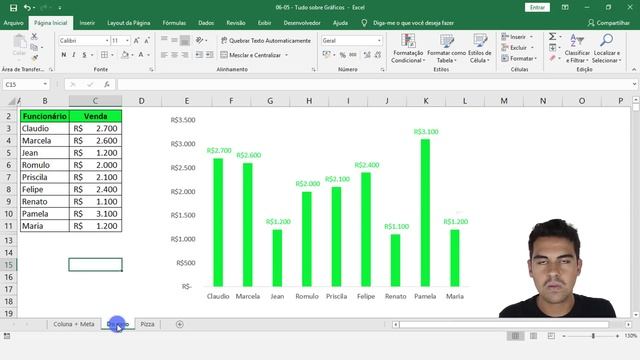Viewport: 640px width, 360px height.
Task: Expand Mesclar e Centralizar dropdown arrow
Action: coord(287,55)
